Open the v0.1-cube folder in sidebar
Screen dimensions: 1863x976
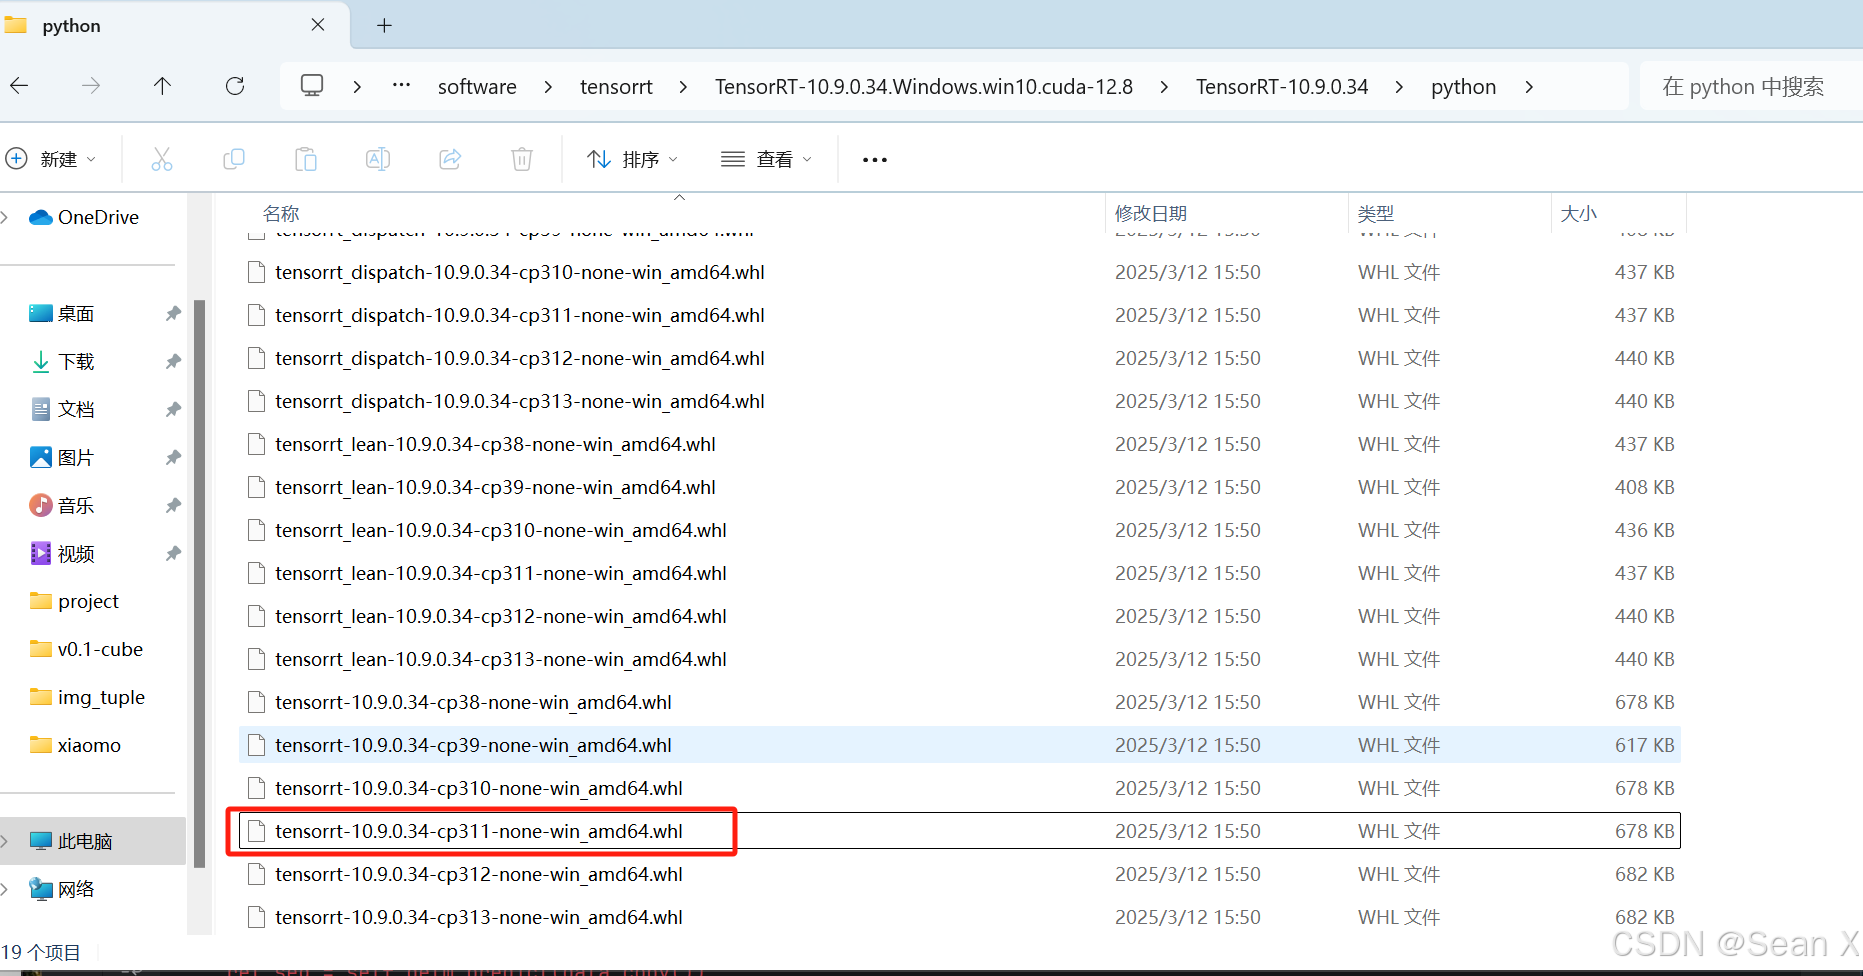87,649
